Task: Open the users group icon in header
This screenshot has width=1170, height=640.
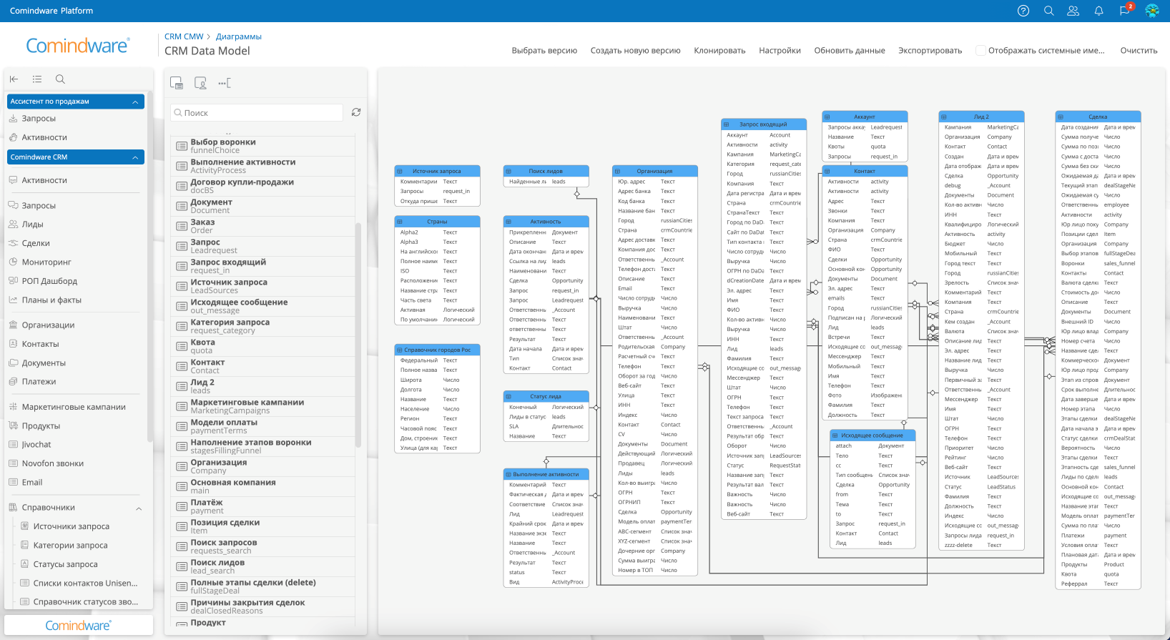Action: 1073,10
